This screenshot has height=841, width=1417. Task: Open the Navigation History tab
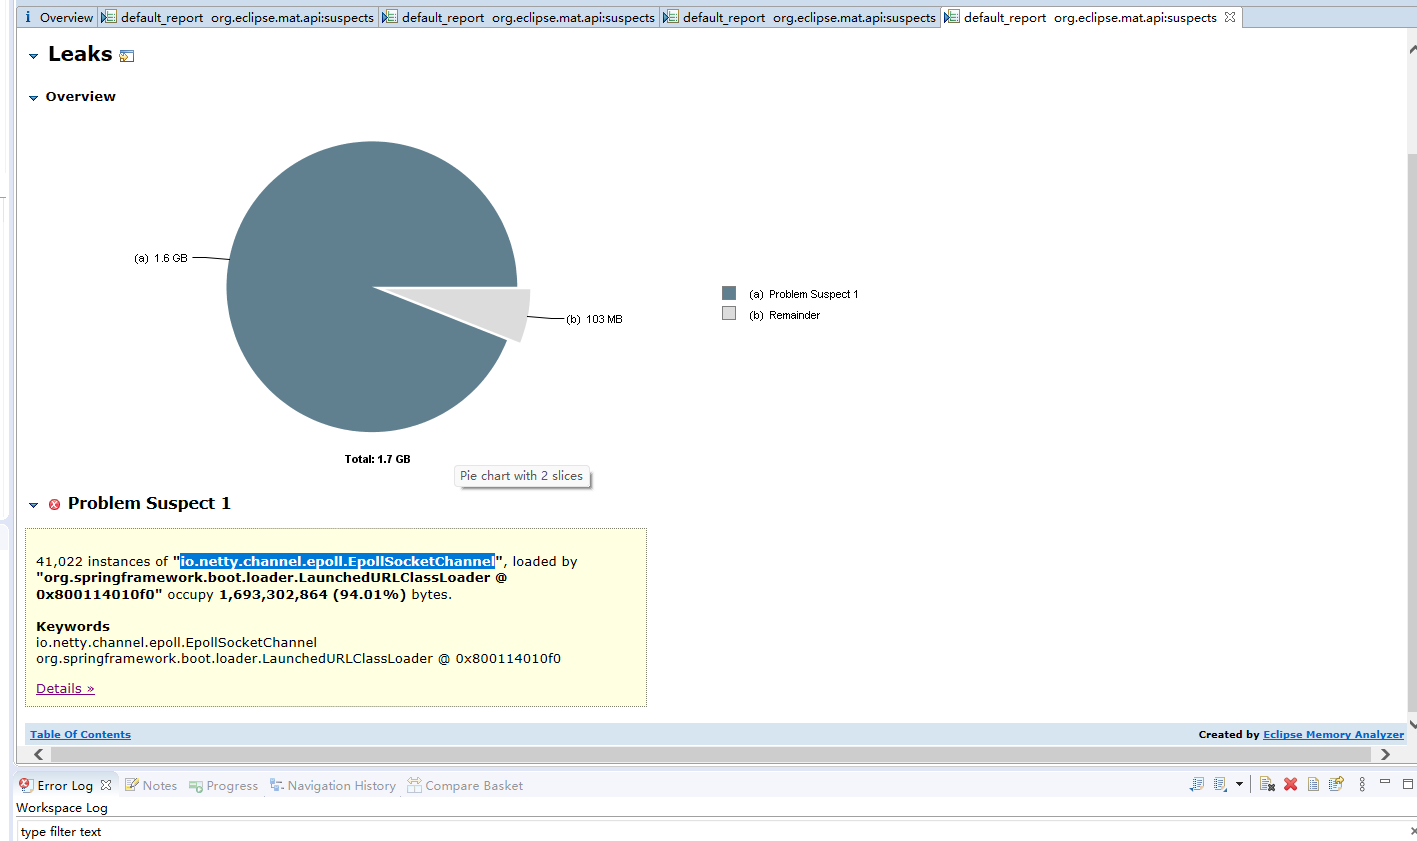coord(333,785)
